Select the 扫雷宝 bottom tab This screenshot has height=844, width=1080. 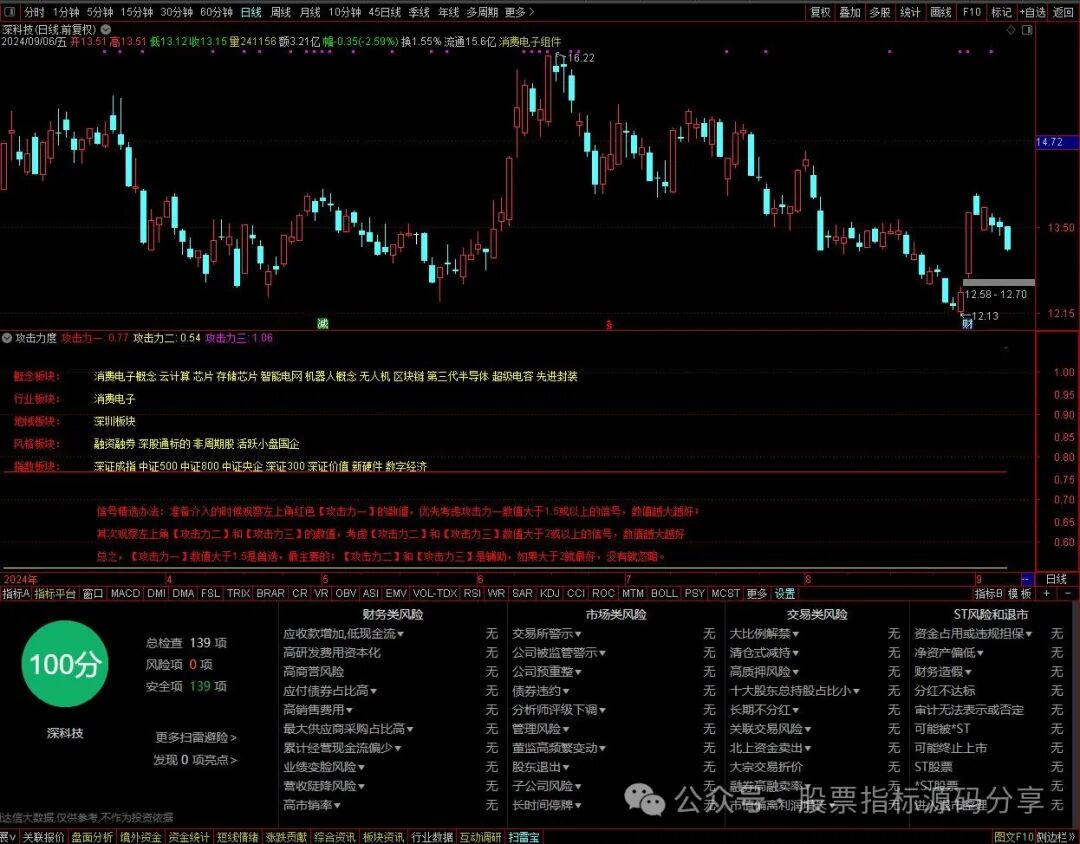coord(525,837)
